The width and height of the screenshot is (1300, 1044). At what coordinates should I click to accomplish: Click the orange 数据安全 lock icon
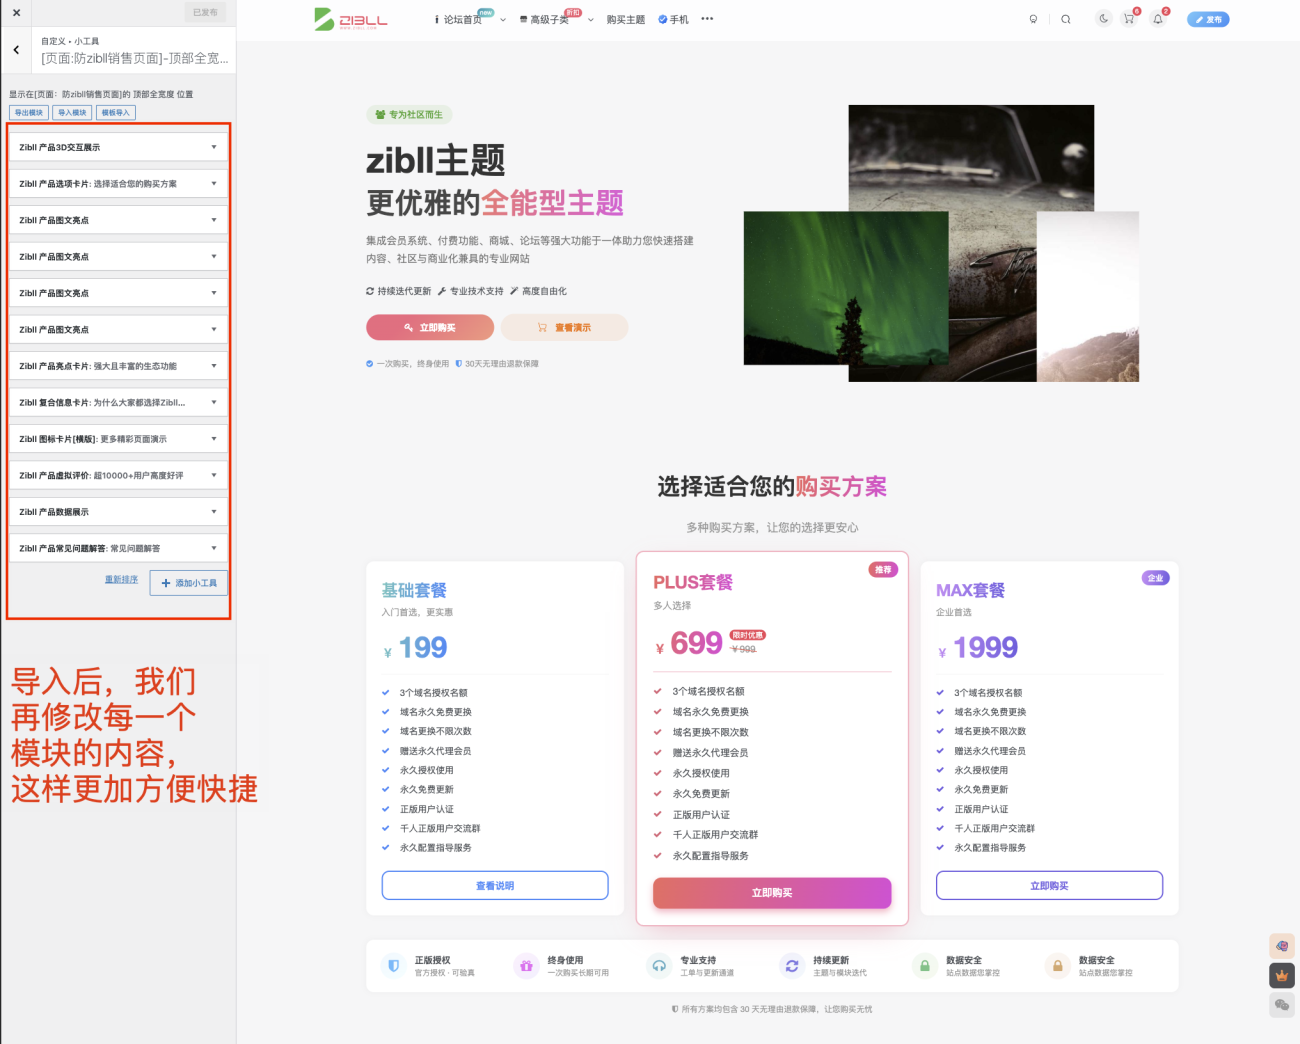pos(1057,966)
